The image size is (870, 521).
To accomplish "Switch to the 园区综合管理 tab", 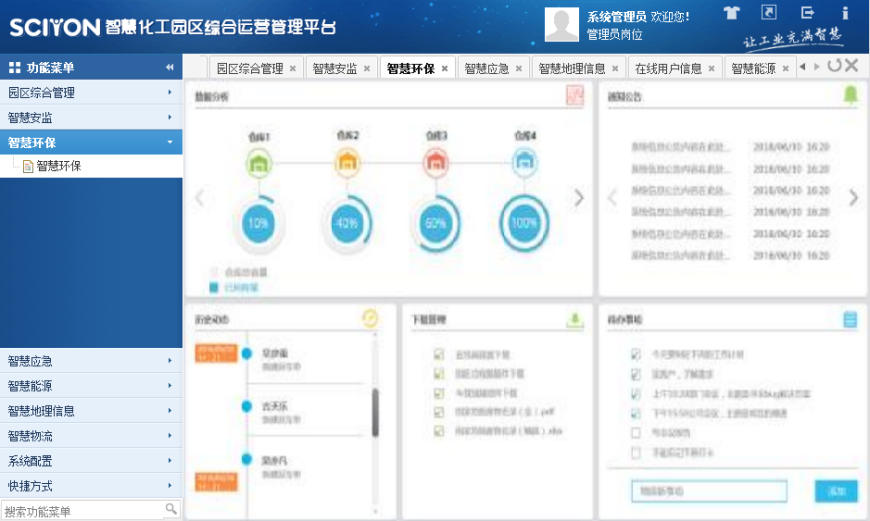I will coord(249,69).
